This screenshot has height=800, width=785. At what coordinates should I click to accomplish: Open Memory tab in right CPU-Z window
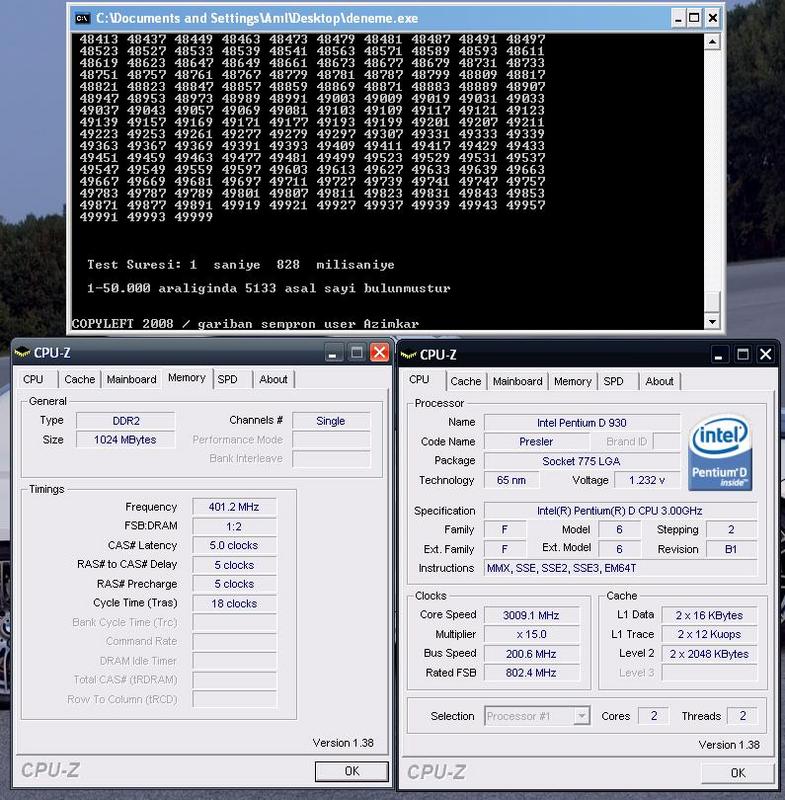click(x=573, y=381)
